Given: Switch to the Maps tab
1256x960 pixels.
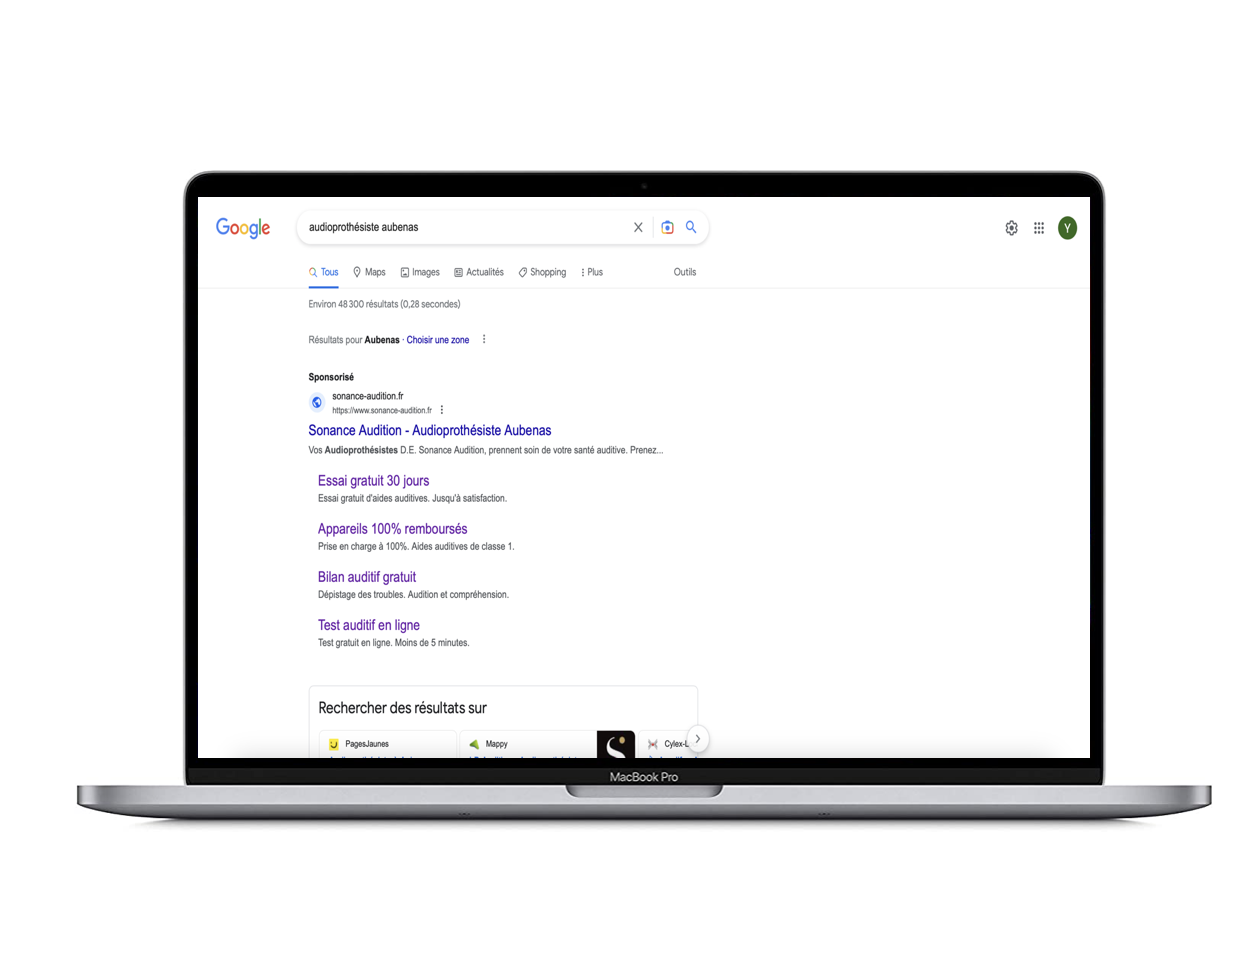Looking at the screenshot, I should (369, 272).
